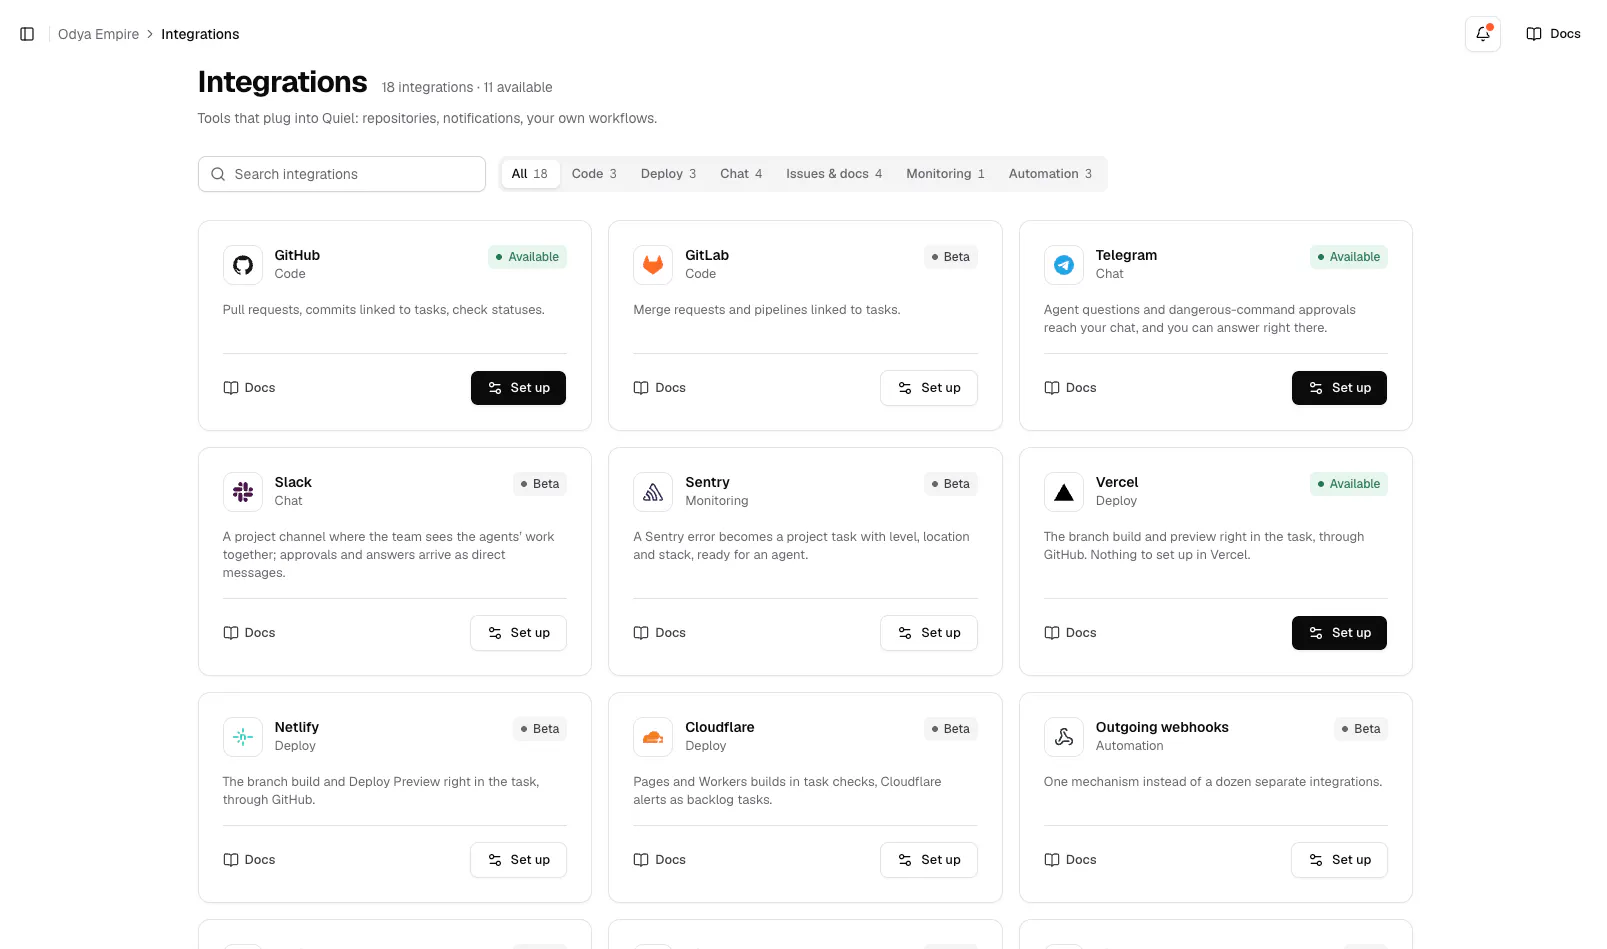Click the Sentry logo icon
This screenshot has width=1607, height=949.
pos(653,492)
